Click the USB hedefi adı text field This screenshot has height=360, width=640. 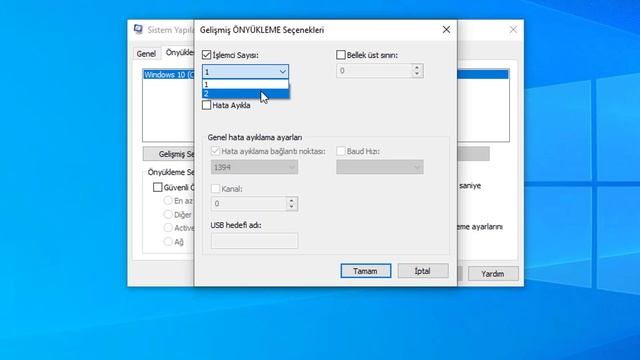[254, 240]
